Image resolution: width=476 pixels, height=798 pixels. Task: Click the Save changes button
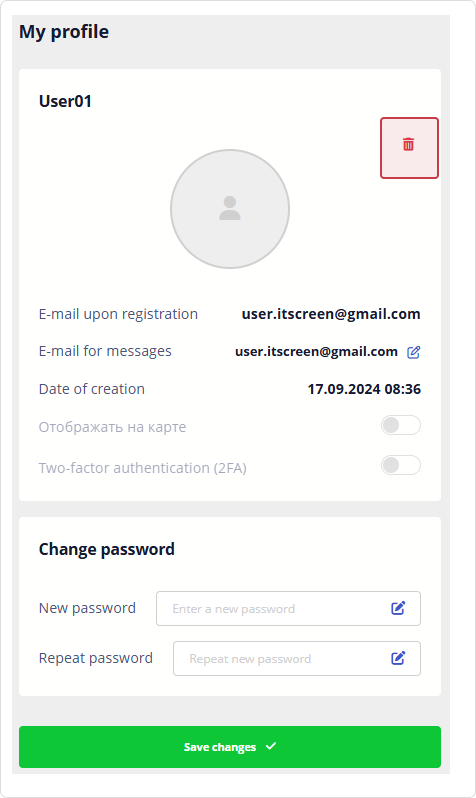point(230,747)
